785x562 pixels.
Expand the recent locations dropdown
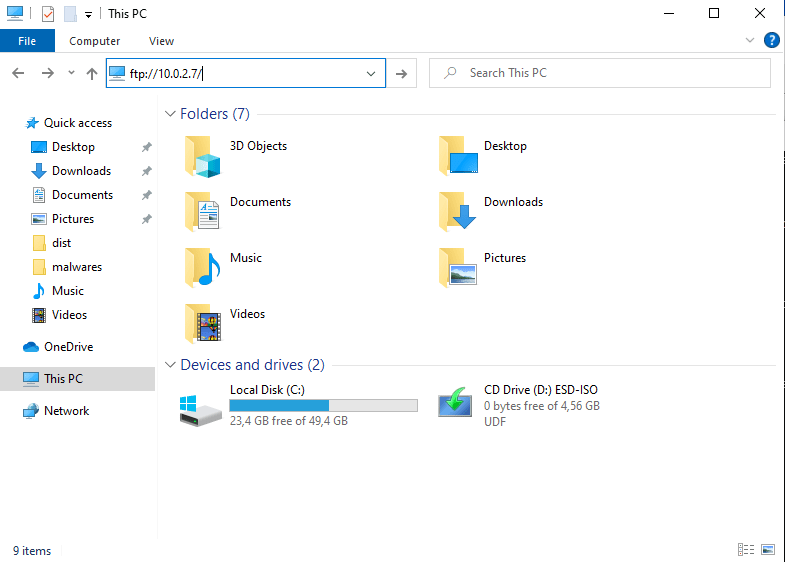(x=71, y=73)
